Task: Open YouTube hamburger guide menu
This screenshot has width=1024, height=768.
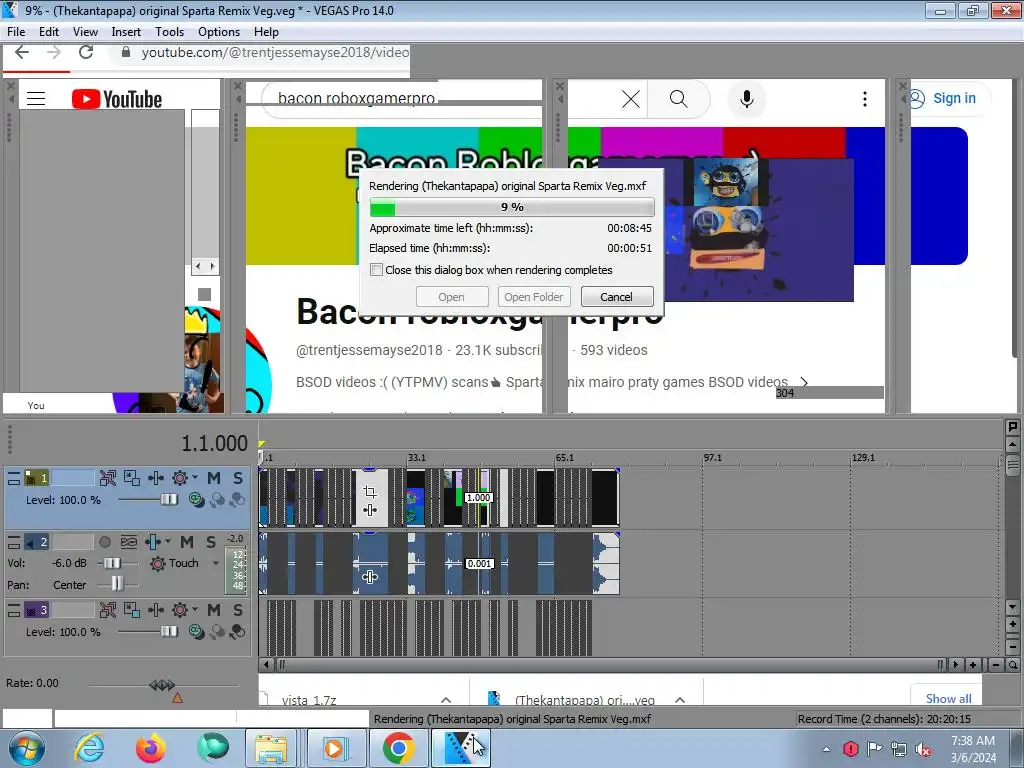Action: 36,99
